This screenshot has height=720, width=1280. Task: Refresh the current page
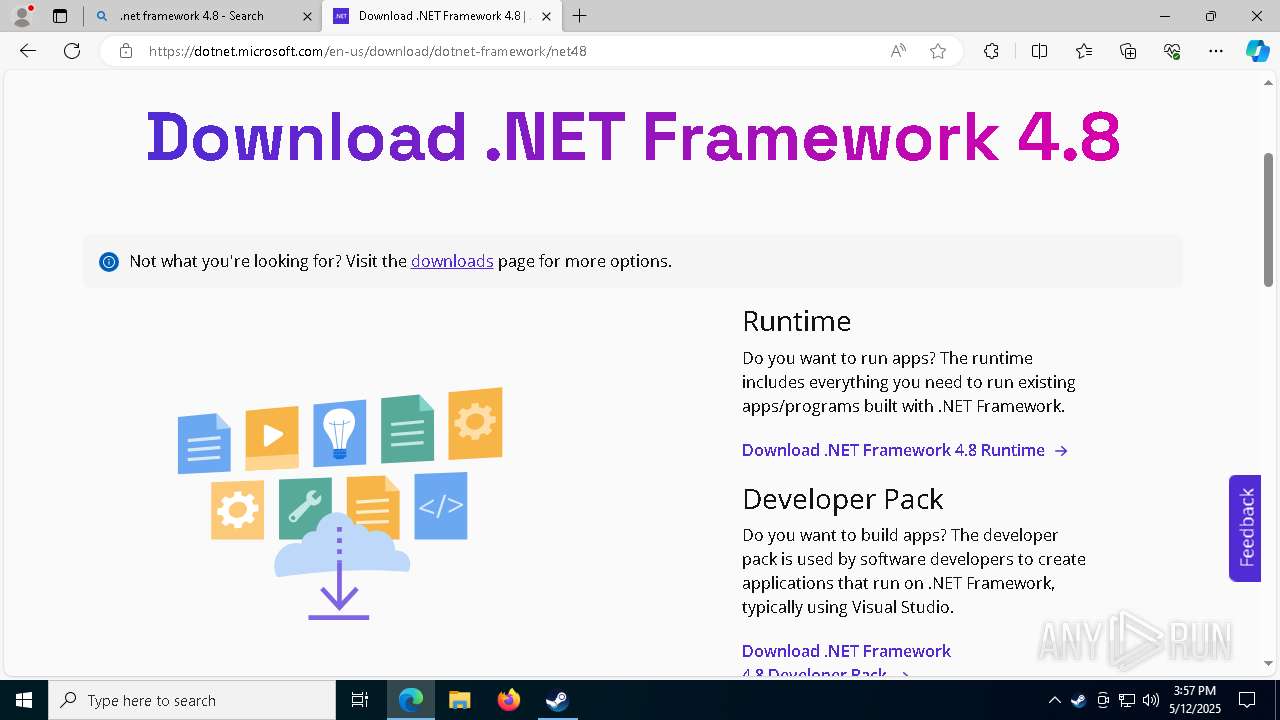(72, 51)
